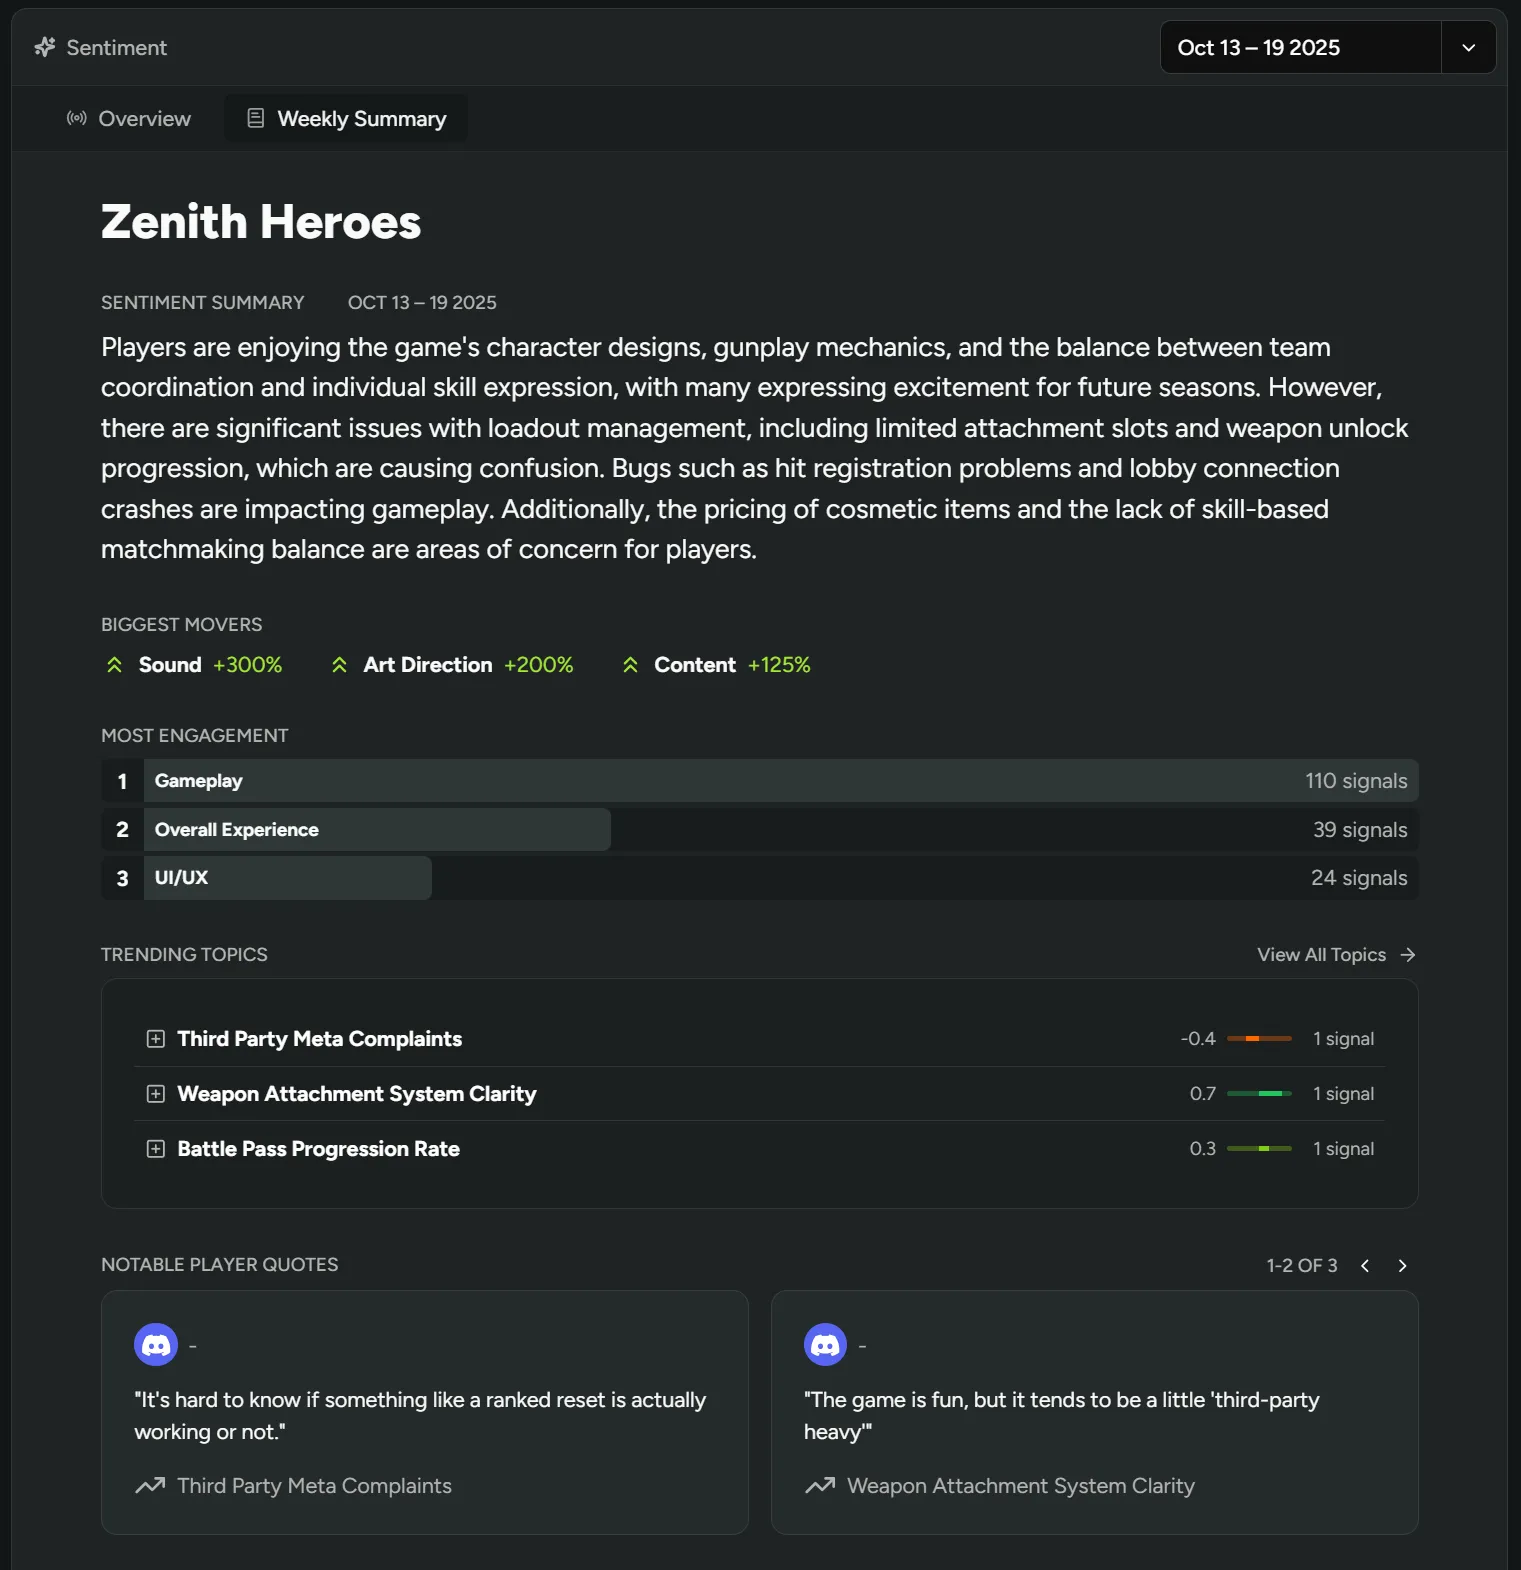The width and height of the screenshot is (1521, 1570).
Task: Click the trending arrow icon beside Third Party Meta Complaints quote tag
Action: click(x=150, y=1486)
